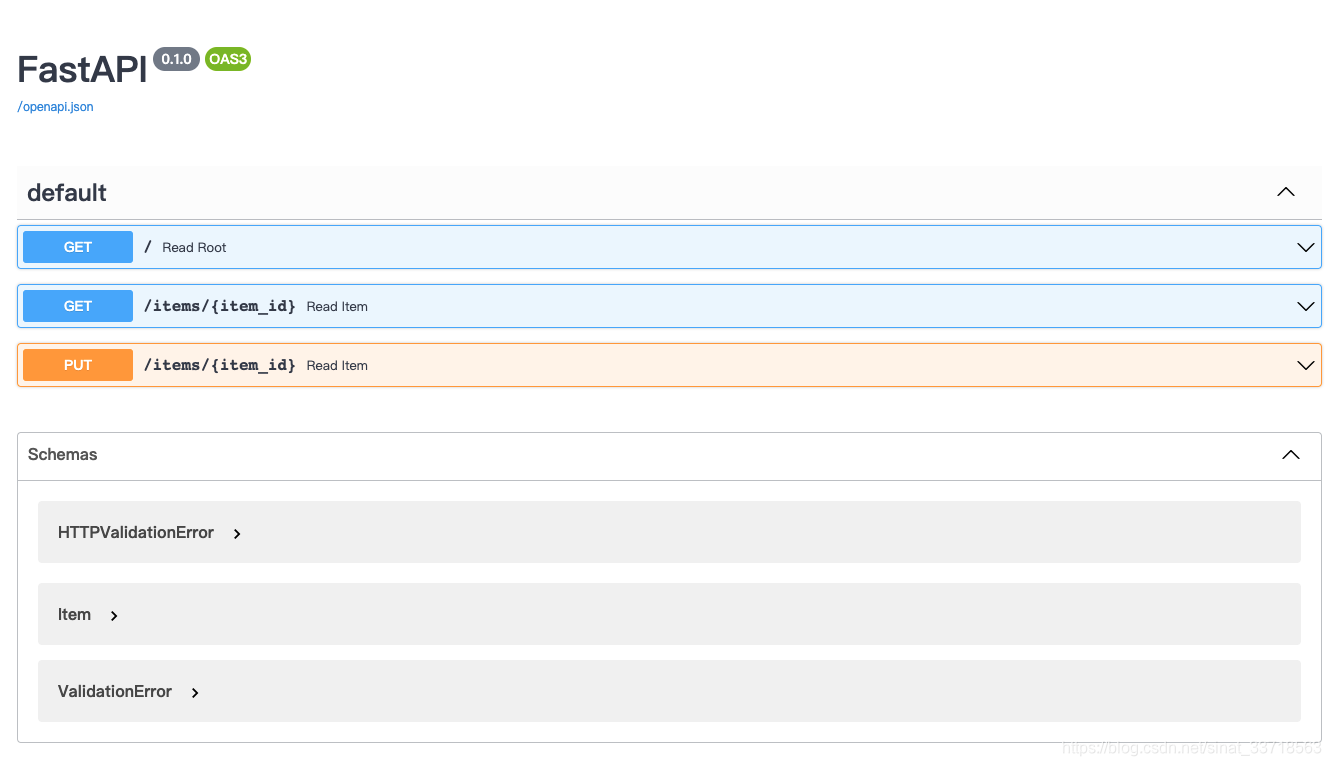1331x766 pixels.
Task: Open the /openapi.json specification link
Action: pos(54,106)
